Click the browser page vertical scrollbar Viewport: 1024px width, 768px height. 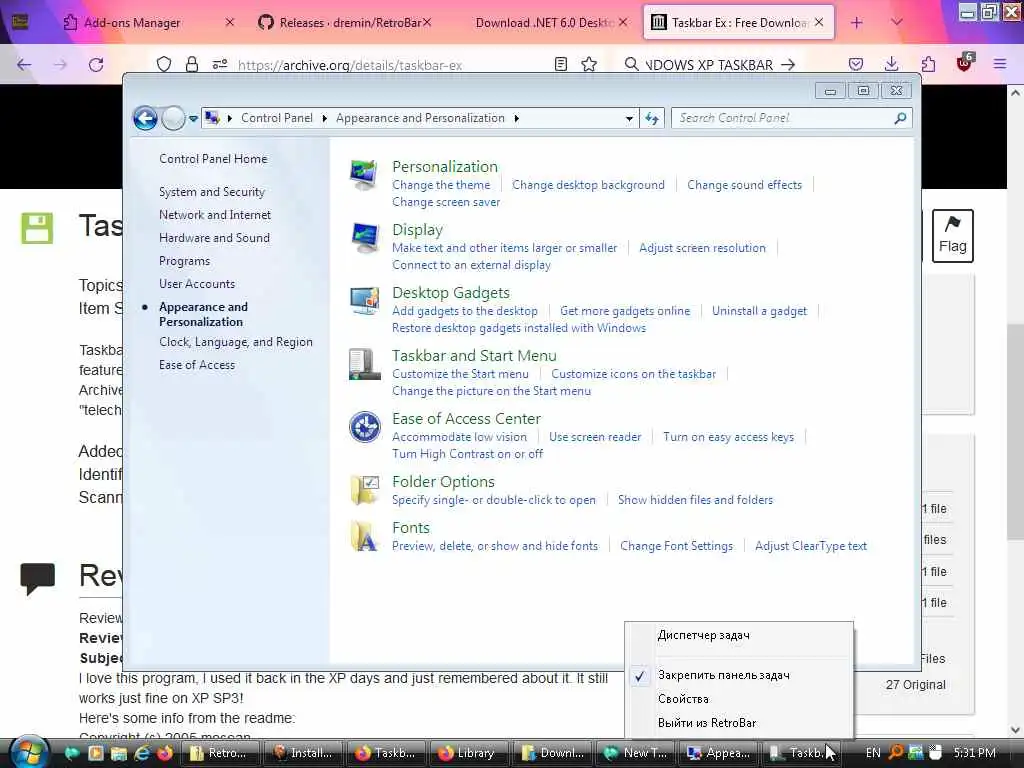pyautogui.click(x=1015, y=431)
